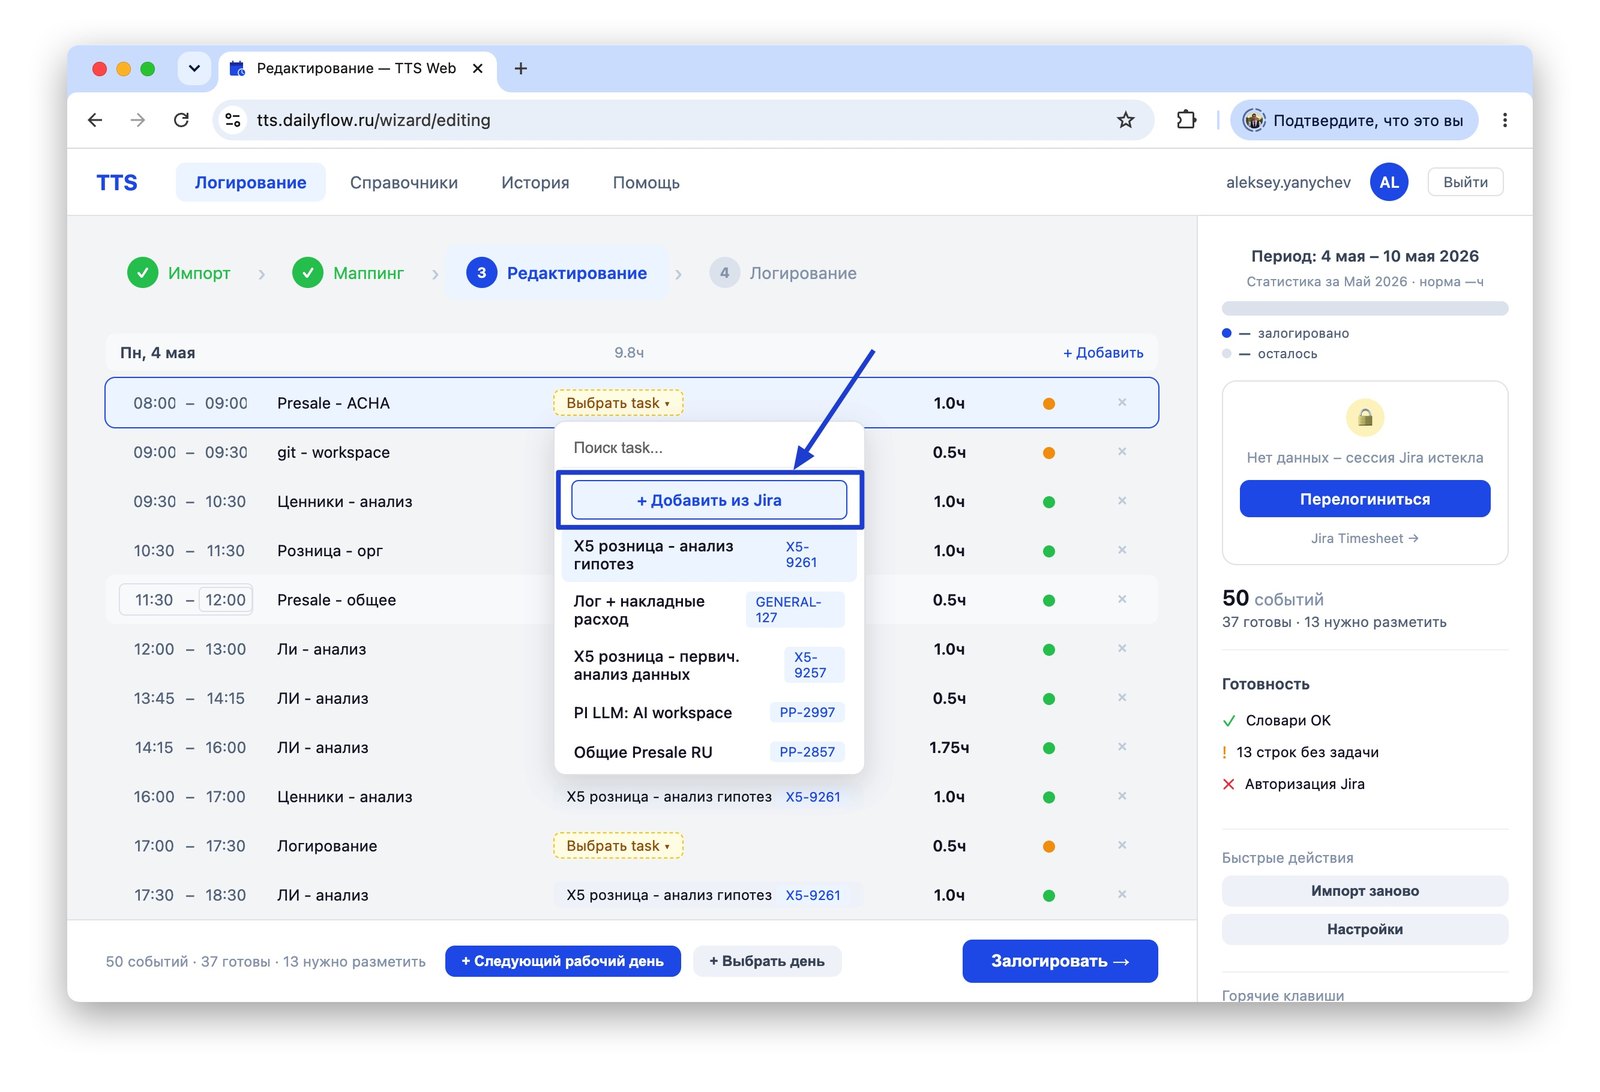Click the + Добавить из Jira button
This screenshot has height=1092, width=1600.
(709, 500)
